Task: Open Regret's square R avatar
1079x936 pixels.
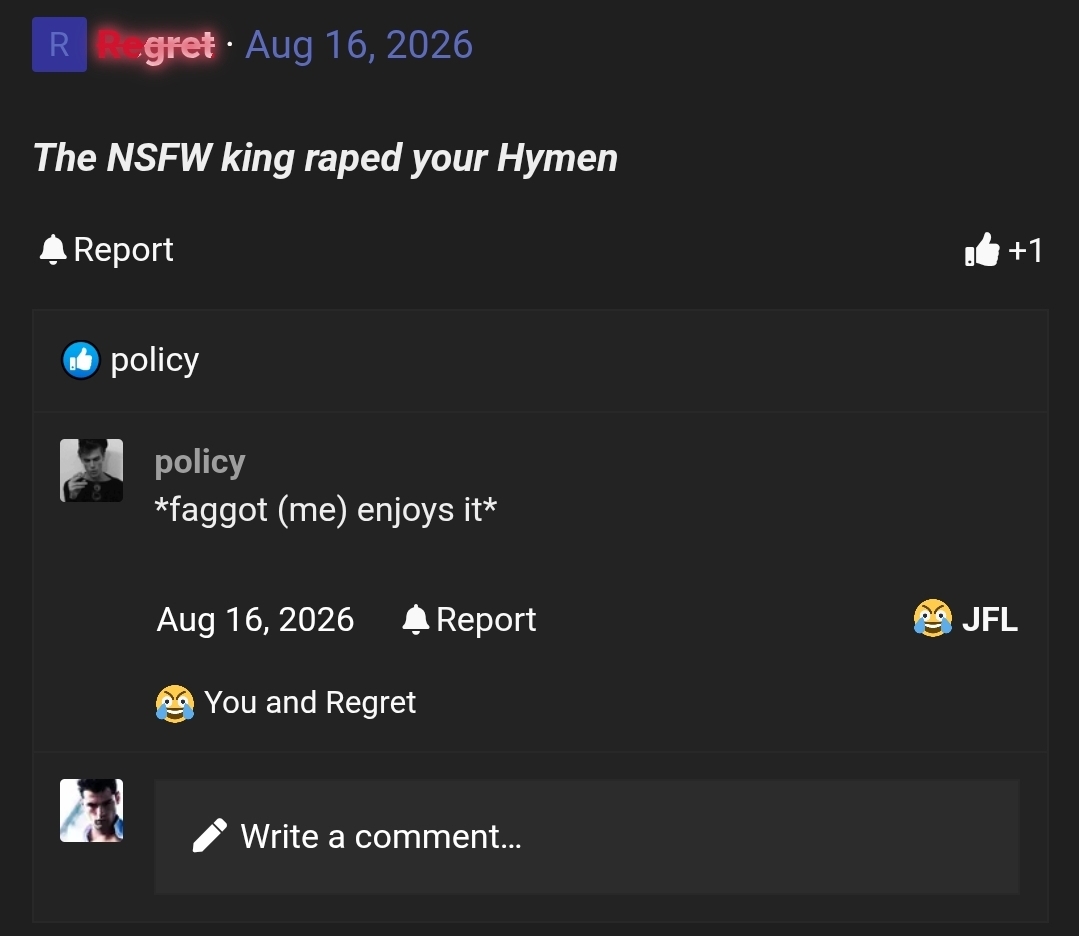Action: click(x=59, y=45)
